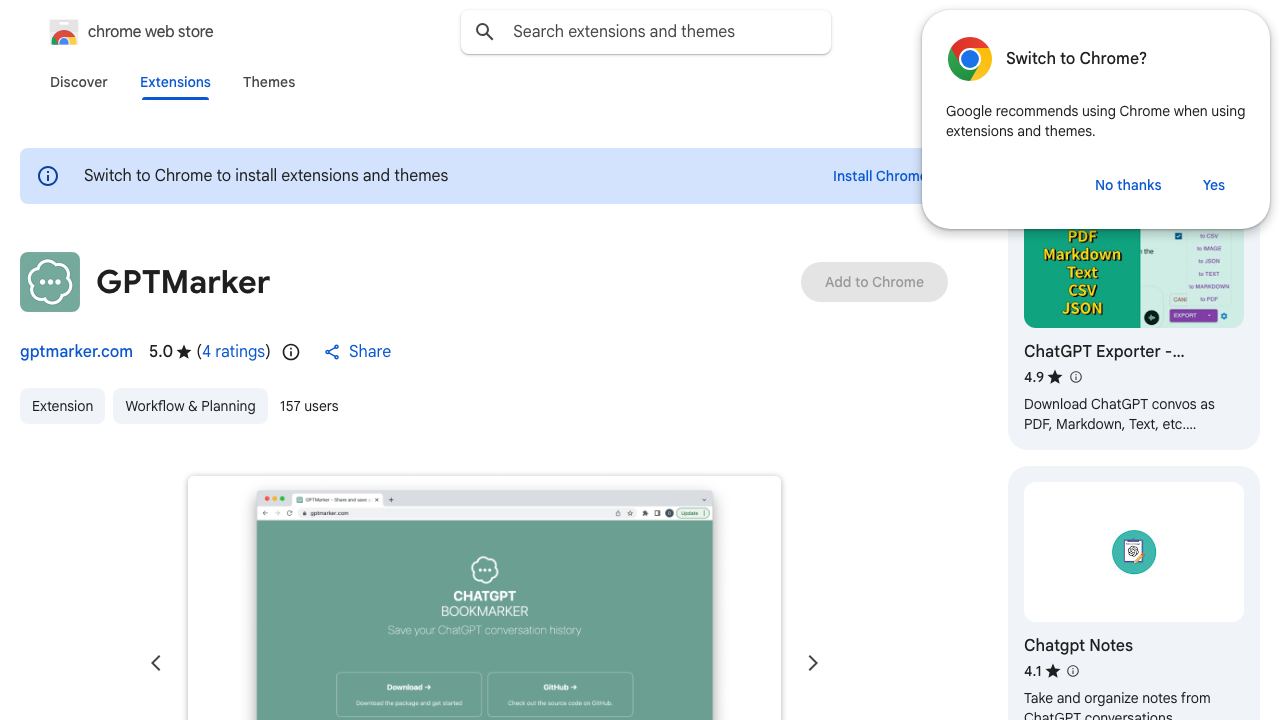Open Chatgpt Notes title link

coord(1078,646)
